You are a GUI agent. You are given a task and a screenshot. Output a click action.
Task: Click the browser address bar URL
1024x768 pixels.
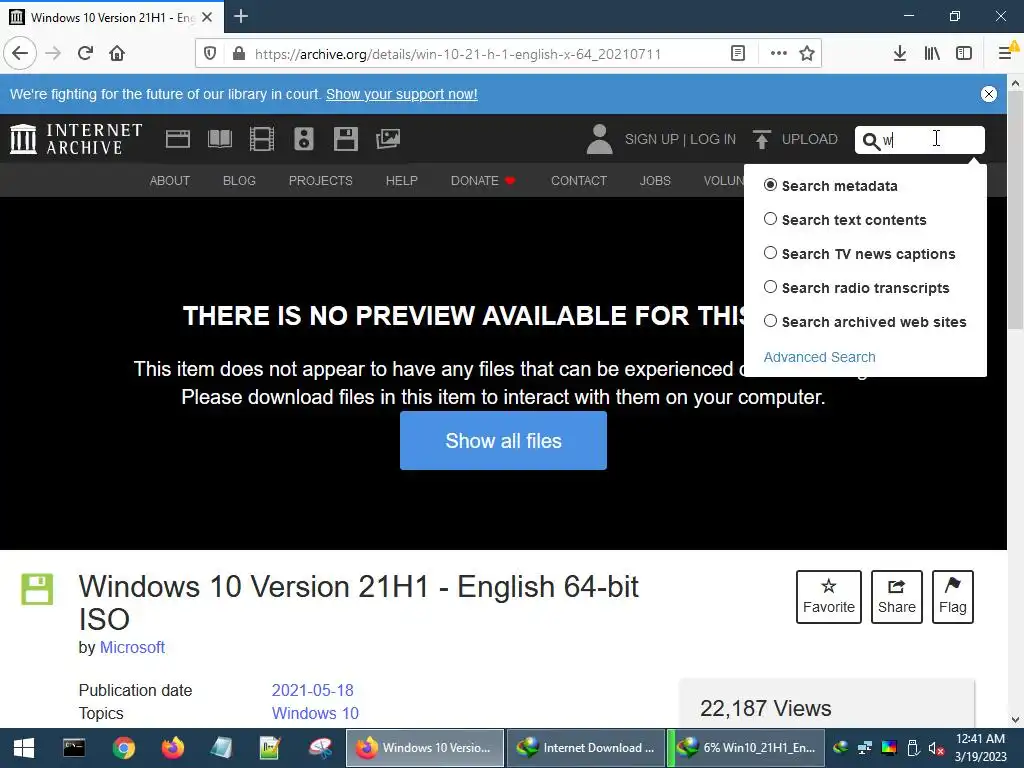[x=458, y=54]
